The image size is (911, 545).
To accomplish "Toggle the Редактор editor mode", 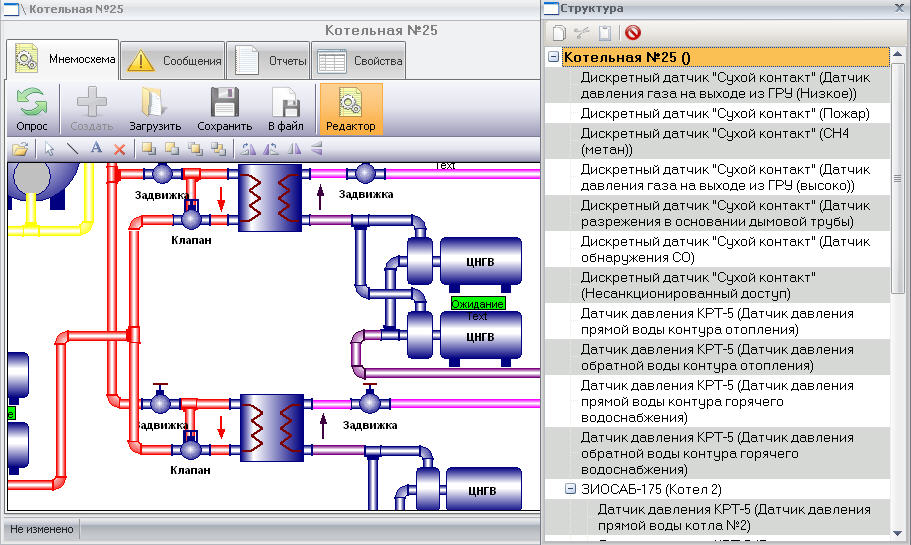I will pyautogui.click(x=350, y=109).
